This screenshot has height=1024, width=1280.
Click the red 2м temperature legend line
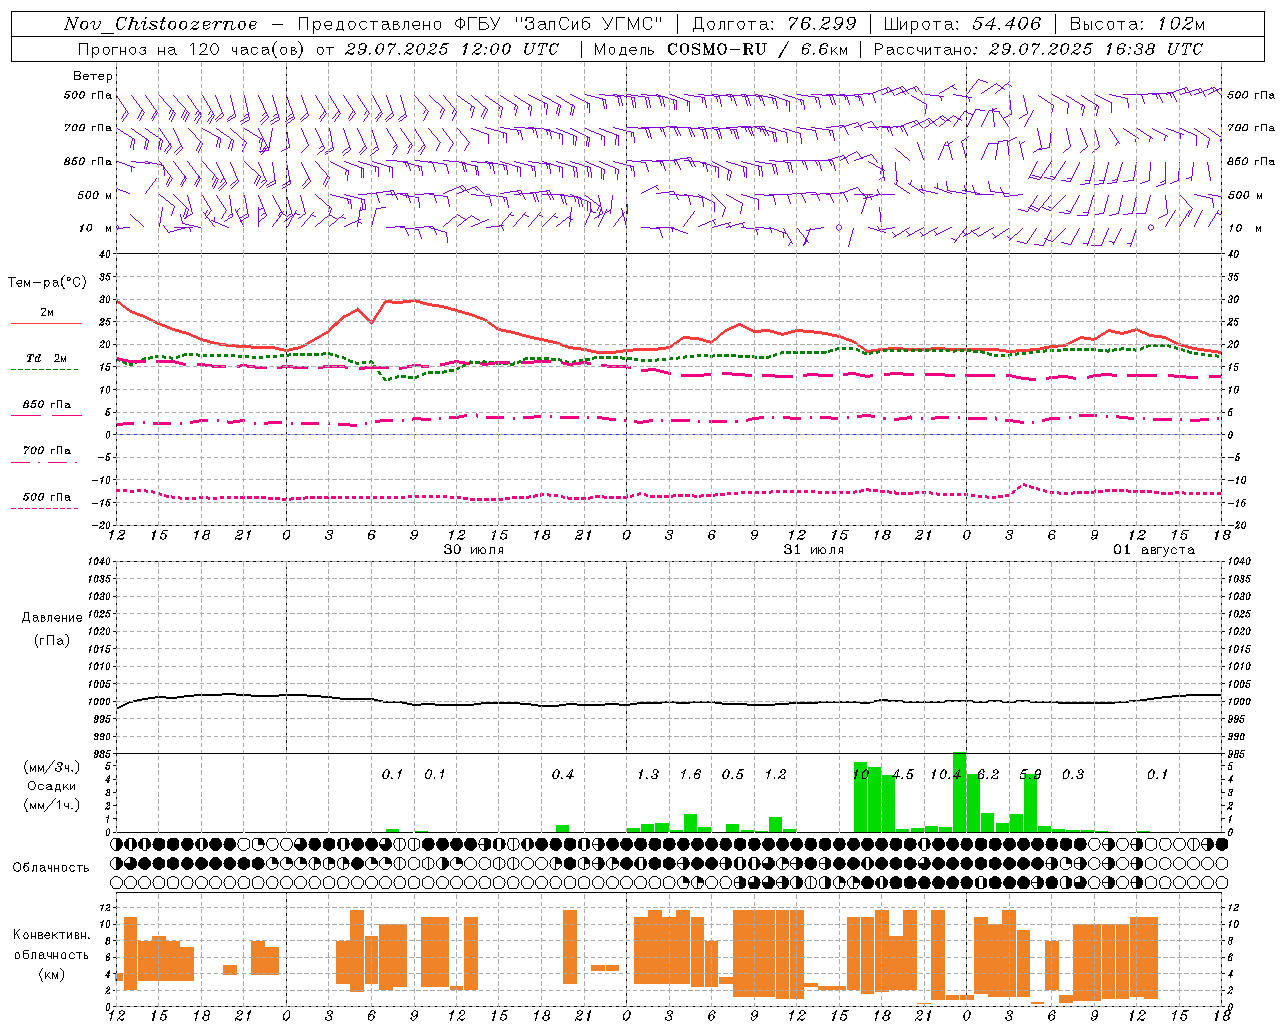46,323
